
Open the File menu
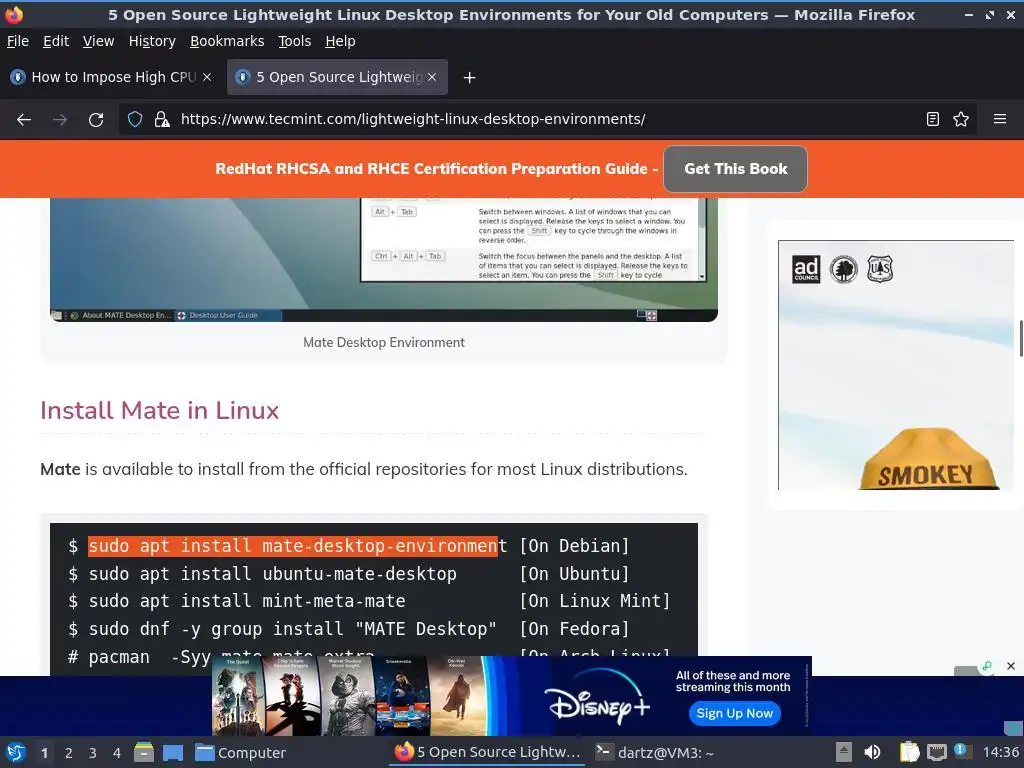click(x=18, y=41)
